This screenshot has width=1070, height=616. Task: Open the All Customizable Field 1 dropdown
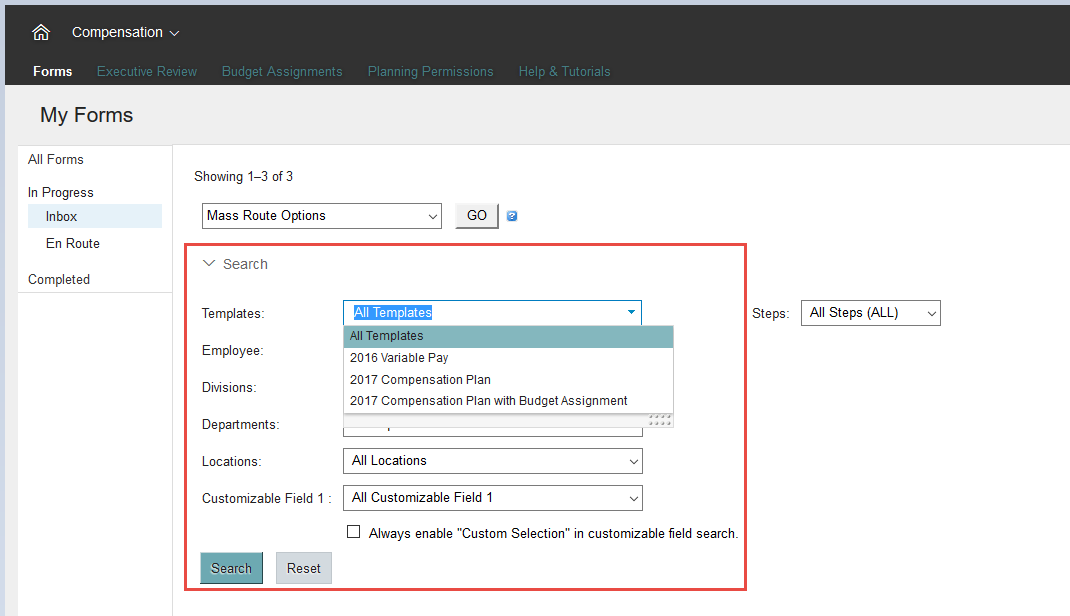[493, 498]
